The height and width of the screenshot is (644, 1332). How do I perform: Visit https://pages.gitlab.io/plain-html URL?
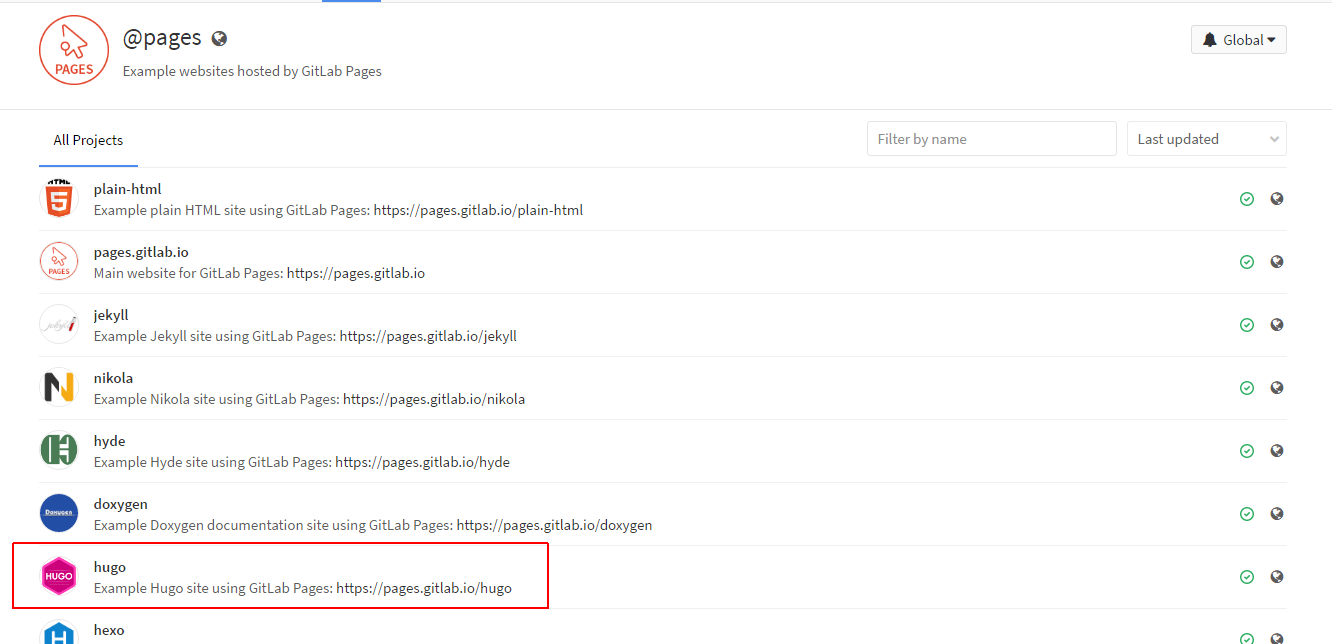tap(478, 210)
